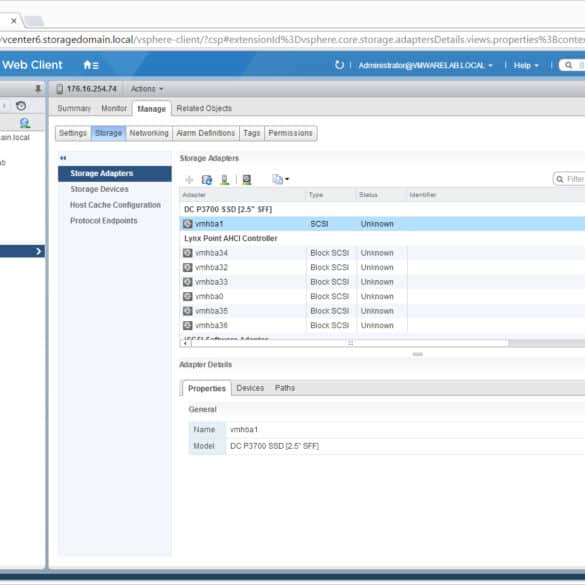585x585 pixels.
Task: Click host icon beside 176.16.254.74
Action: (59, 89)
